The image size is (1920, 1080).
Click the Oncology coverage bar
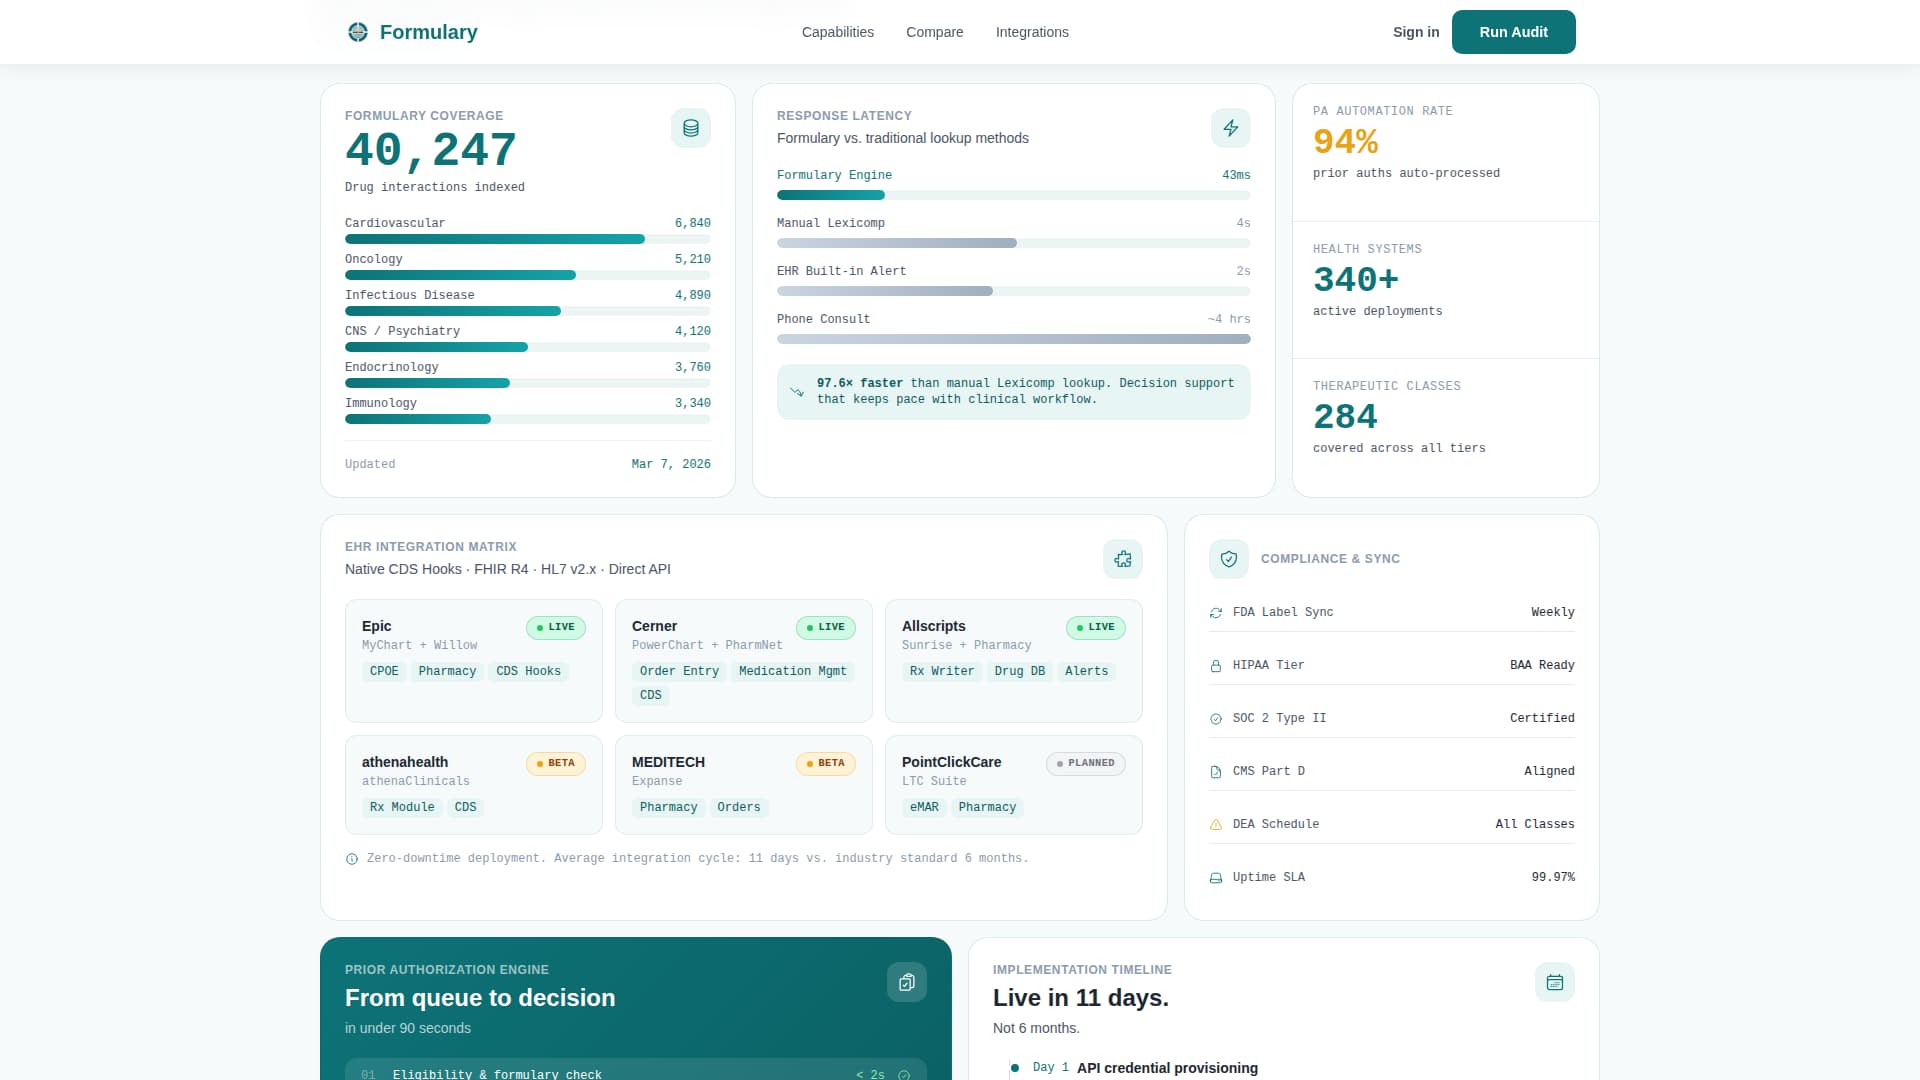pos(528,275)
